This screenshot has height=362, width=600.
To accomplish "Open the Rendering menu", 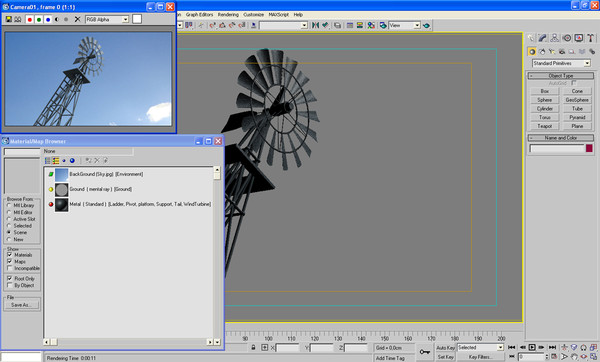I will 228,15.
